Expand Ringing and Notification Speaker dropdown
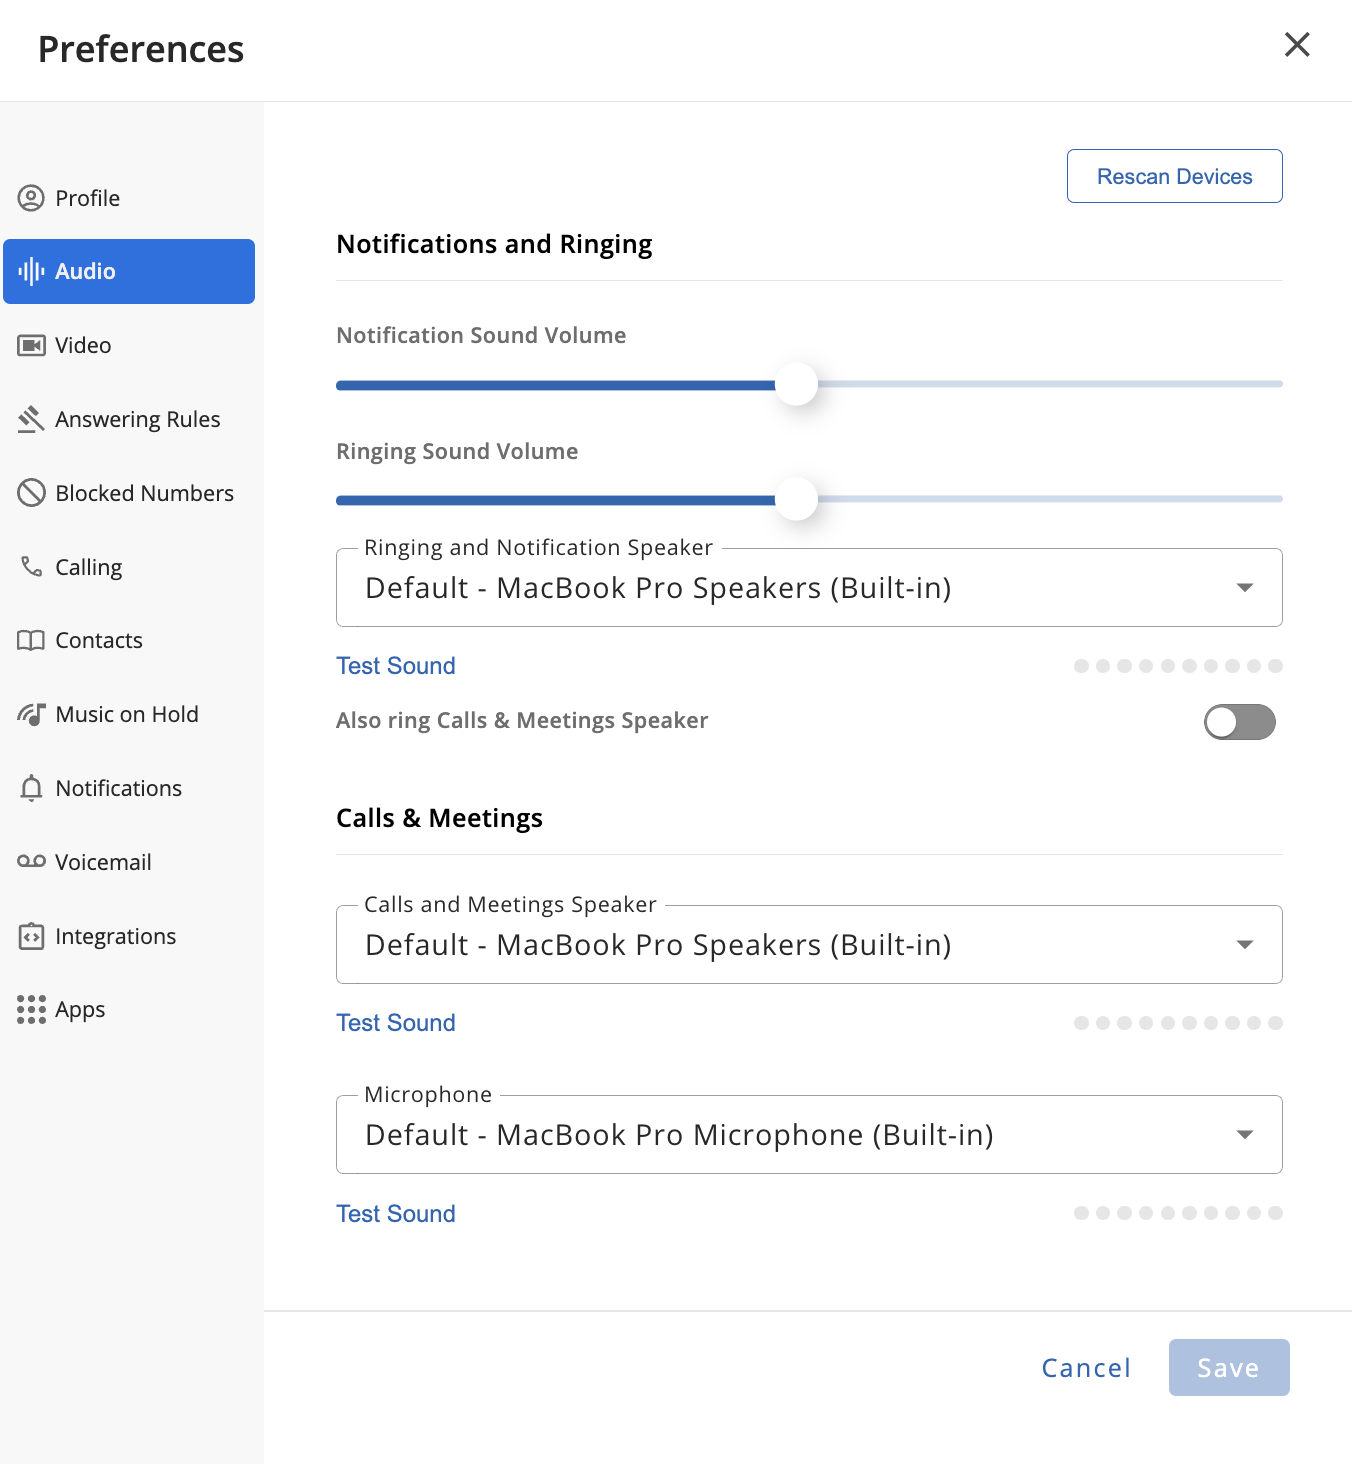This screenshot has height=1464, width=1352. [x=1244, y=588]
